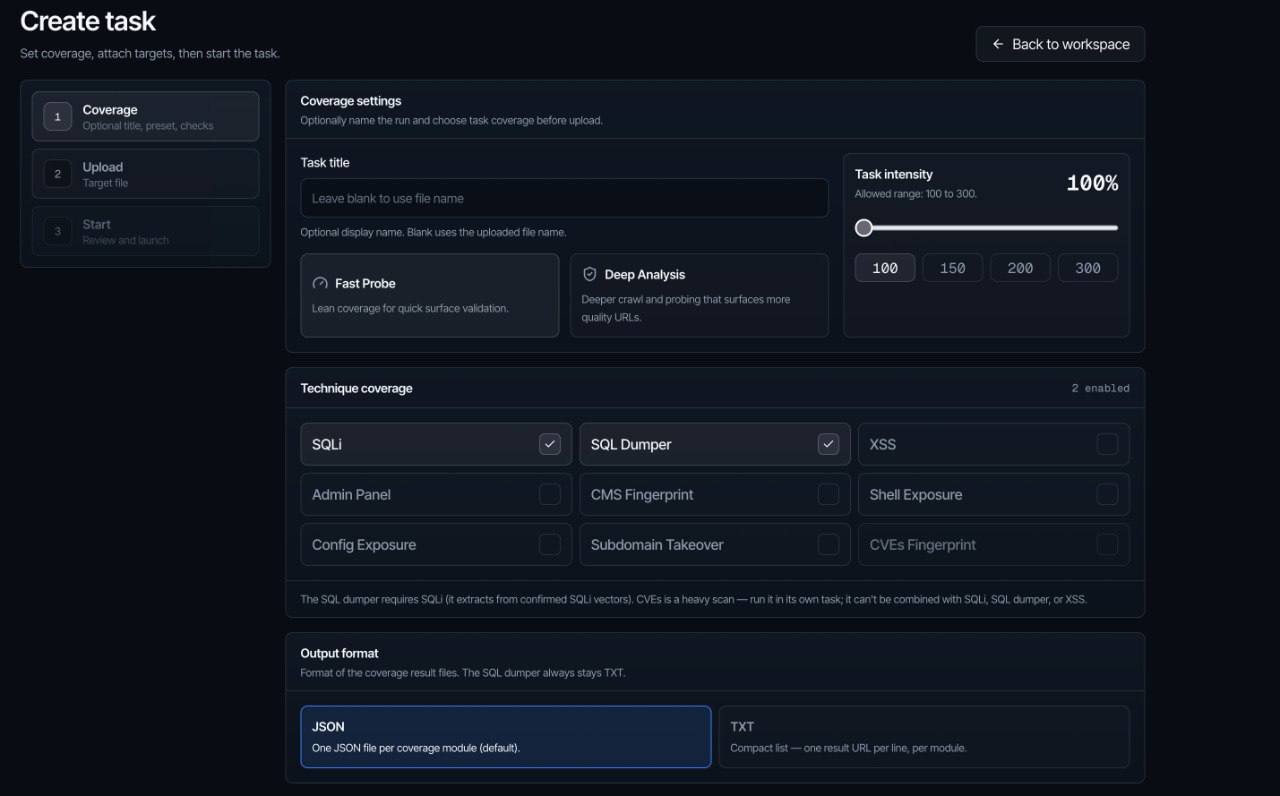1280x796 pixels.
Task: Click the Task title label
Action: [325, 162]
